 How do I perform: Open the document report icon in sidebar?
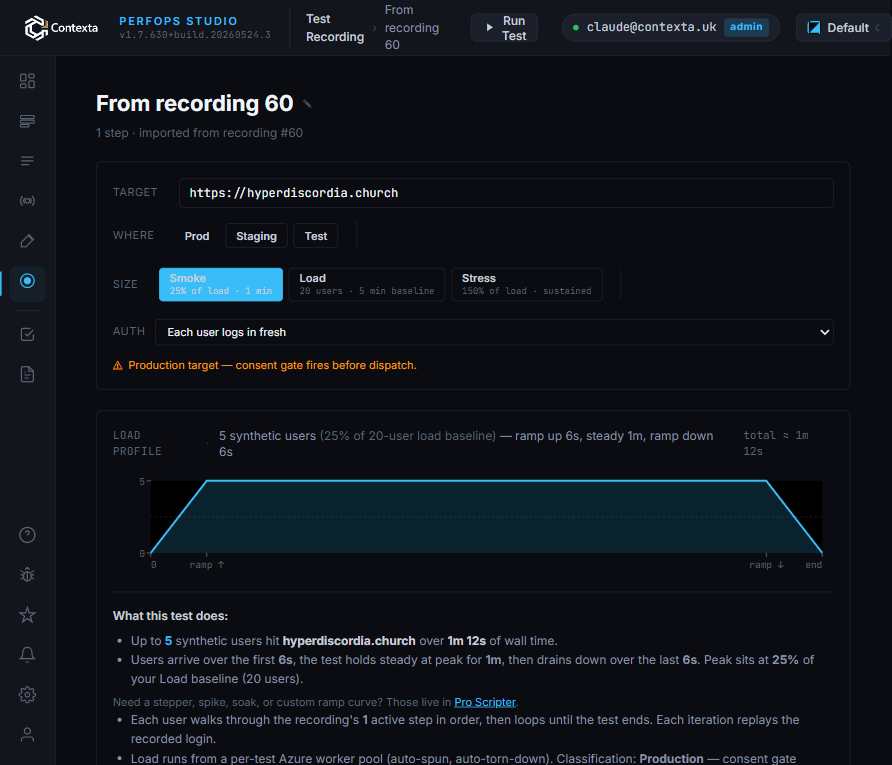[27, 374]
